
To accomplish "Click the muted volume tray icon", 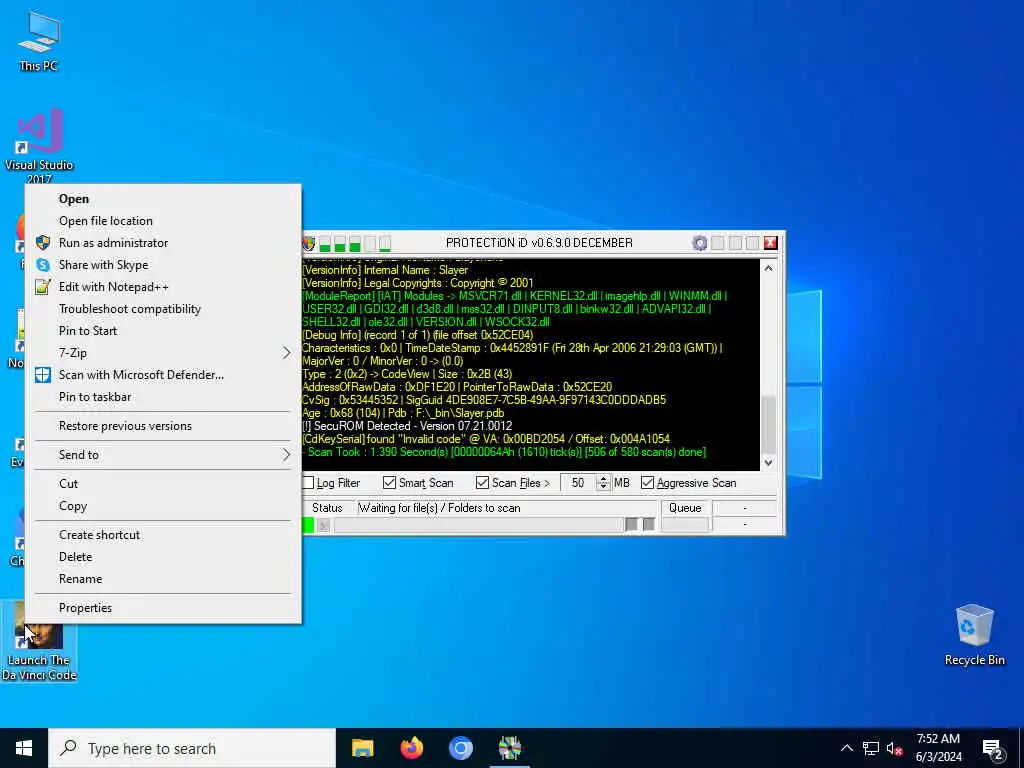I will point(894,749).
